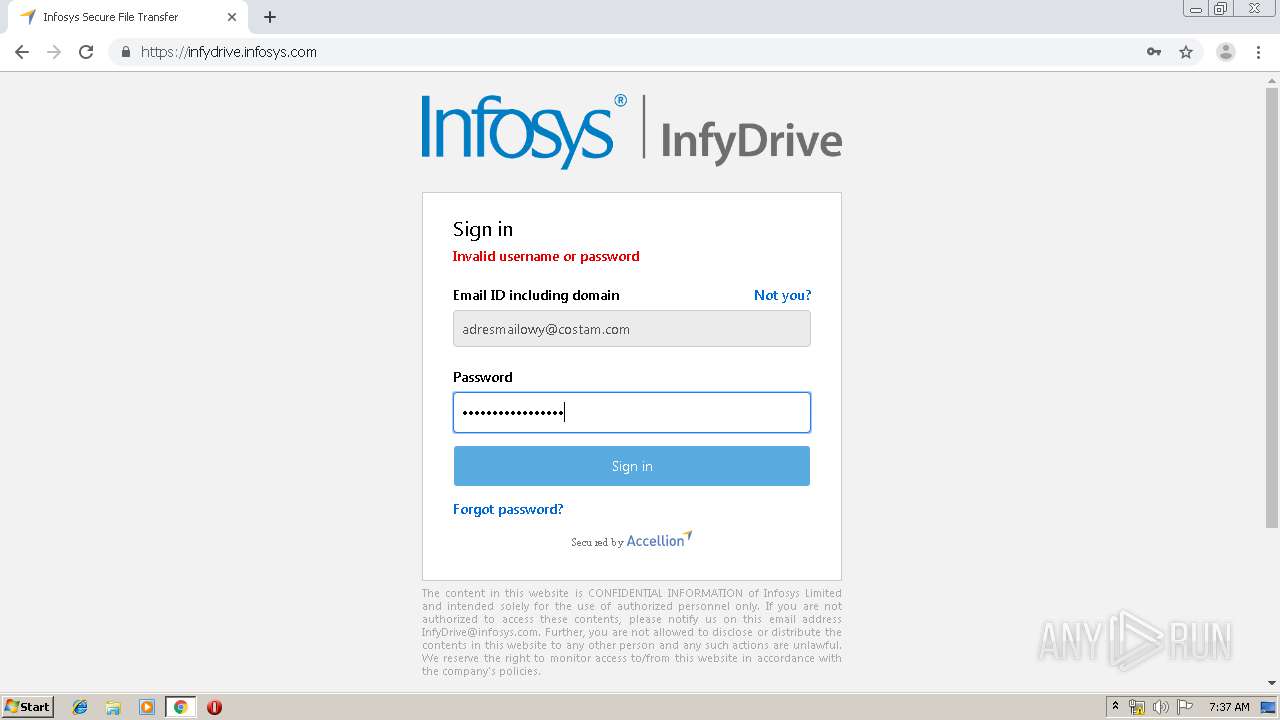Image resolution: width=1280 pixels, height=720 pixels.
Task: Click the scrollbar up arrow
Action: pos(1272,80)
